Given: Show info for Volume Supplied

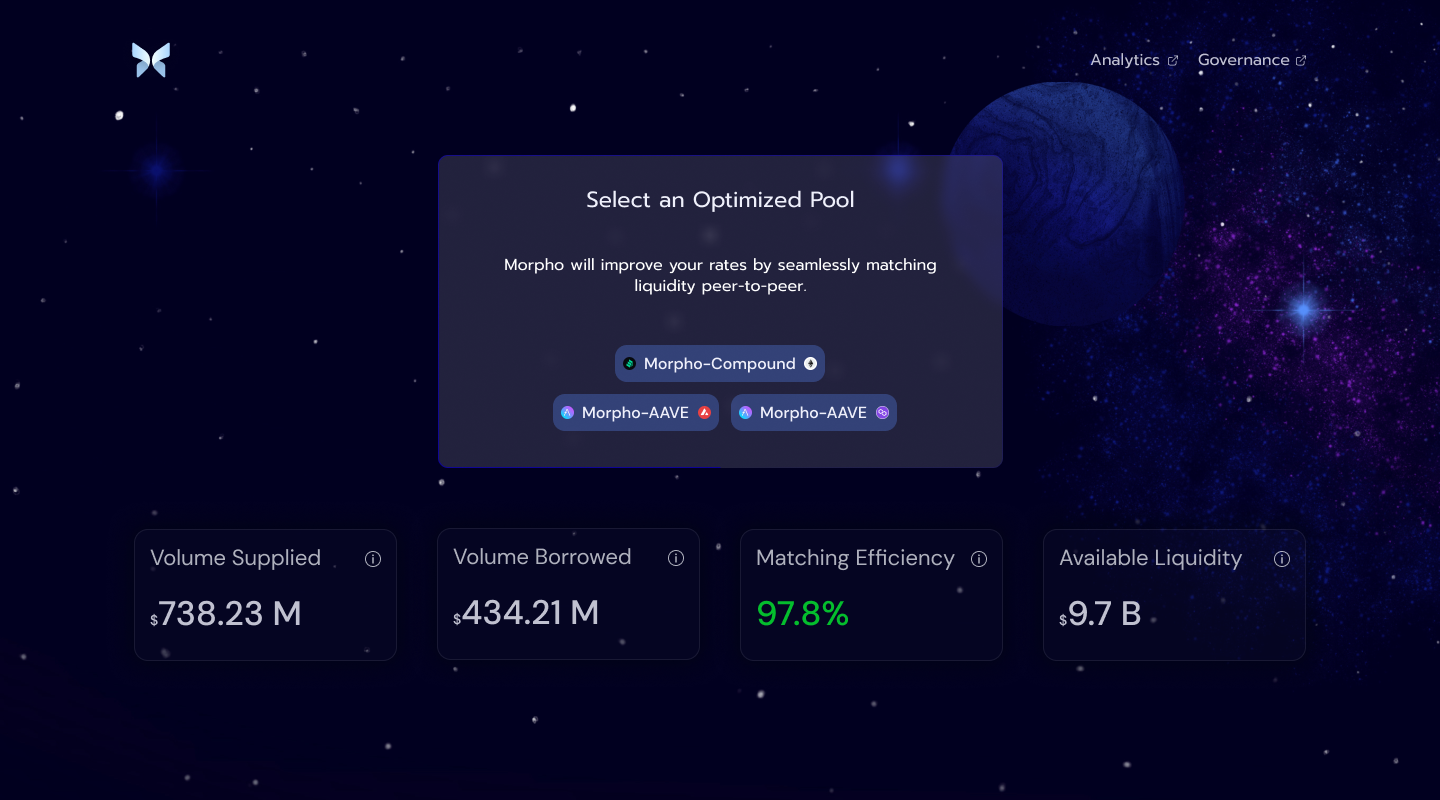Looking at the screenshot, I should click(x=373, y=559).
